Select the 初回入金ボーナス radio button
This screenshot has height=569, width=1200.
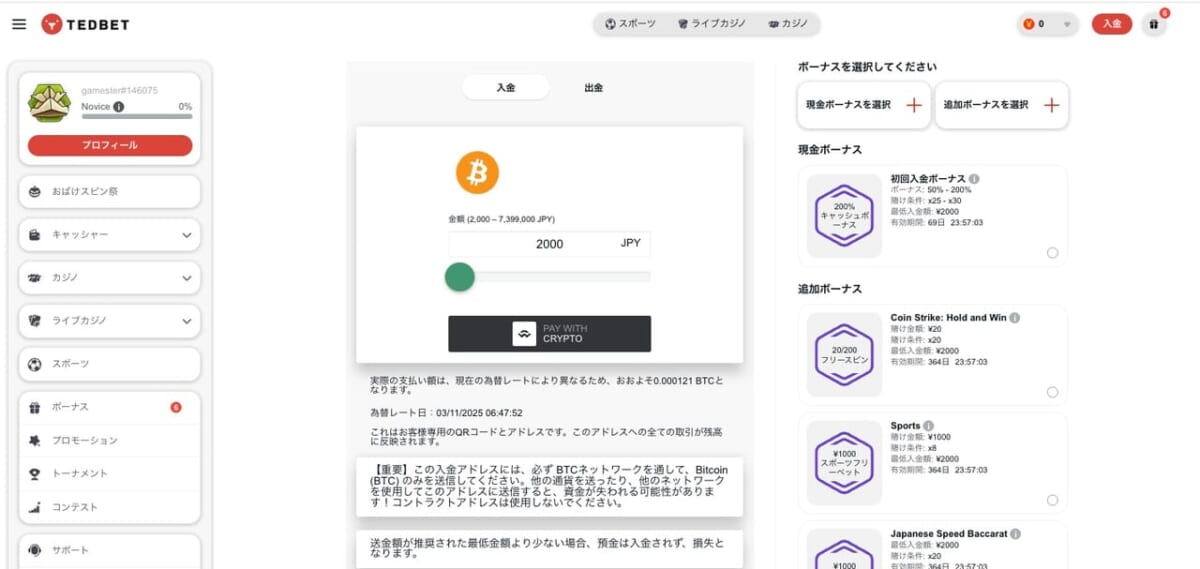(x=1052, y=253)
